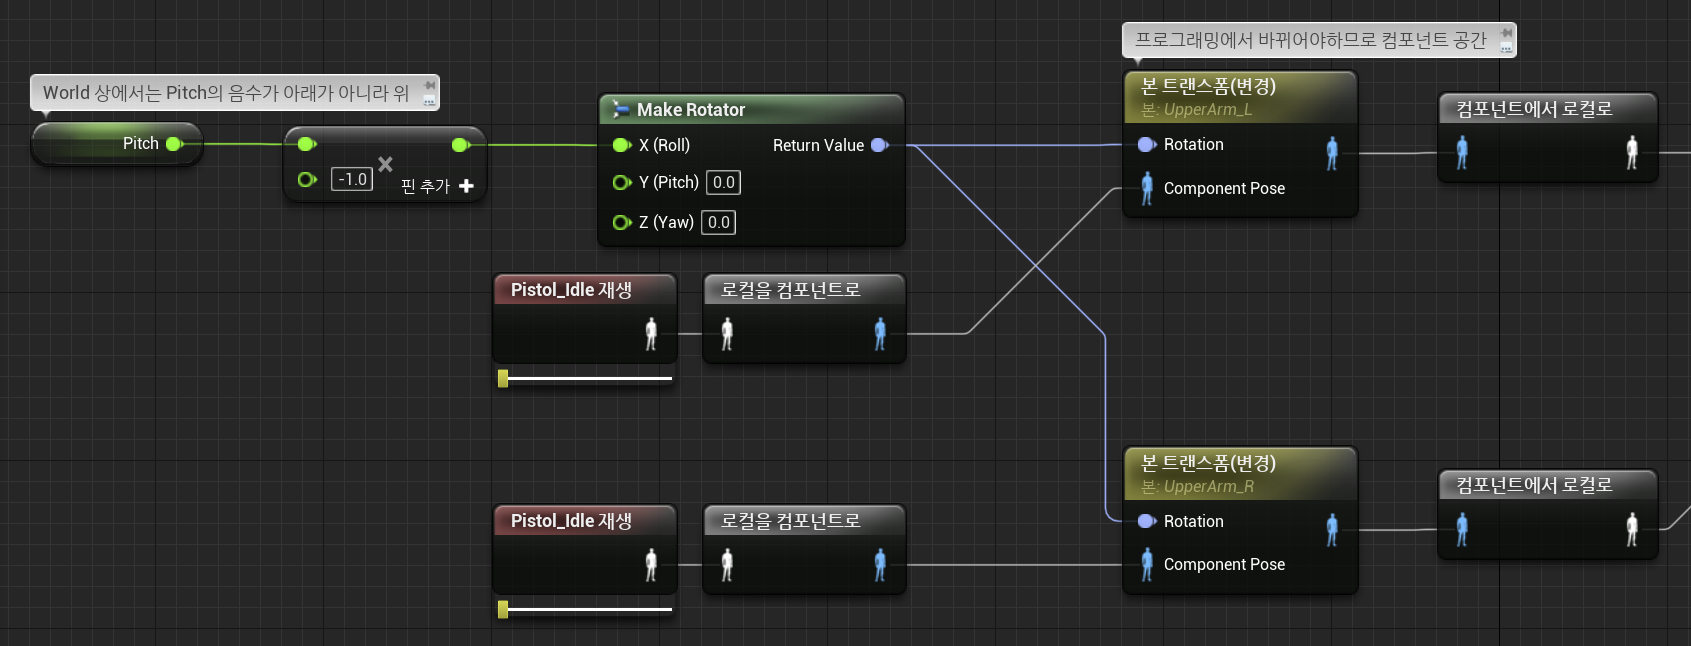Toggle pin on the World Pitch comment bubble

430,86
